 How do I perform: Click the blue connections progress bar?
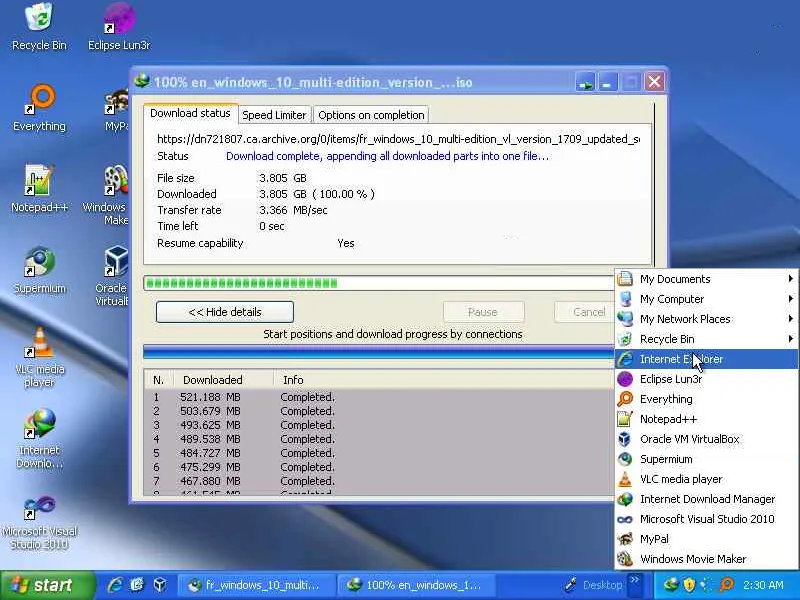click(x=379, y=352)
